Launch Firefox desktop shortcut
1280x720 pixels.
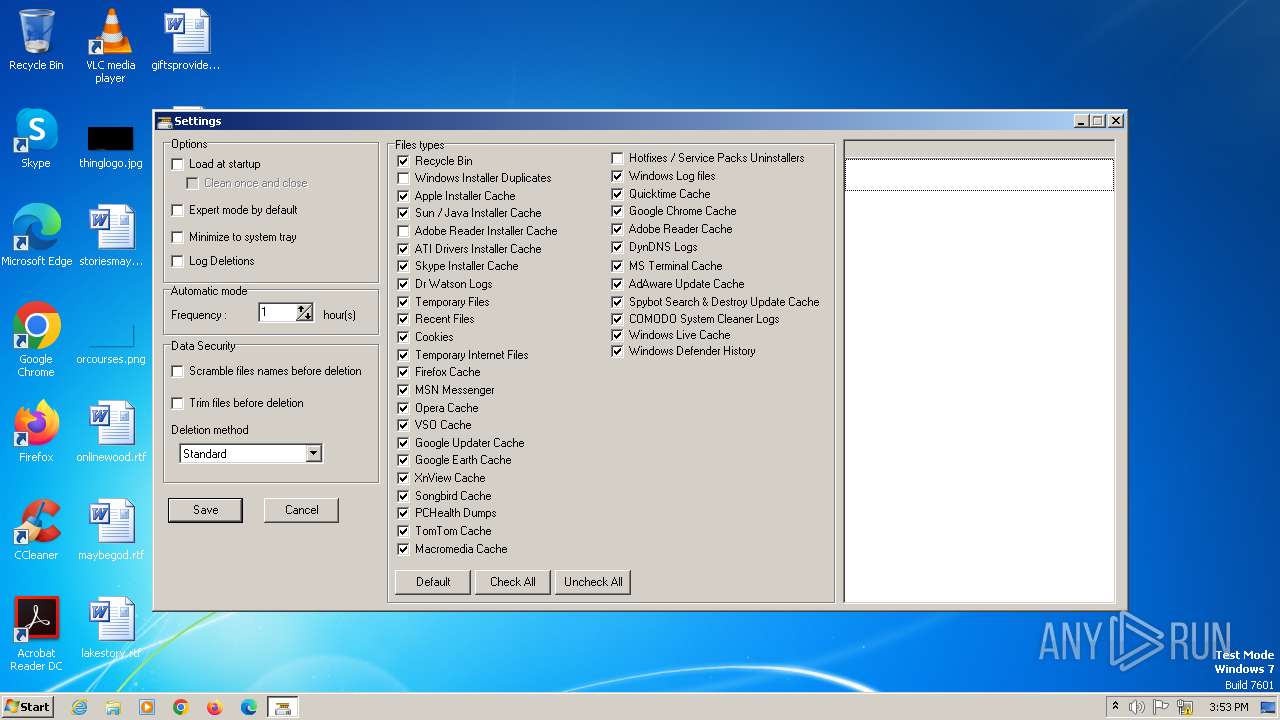[36, 432]
